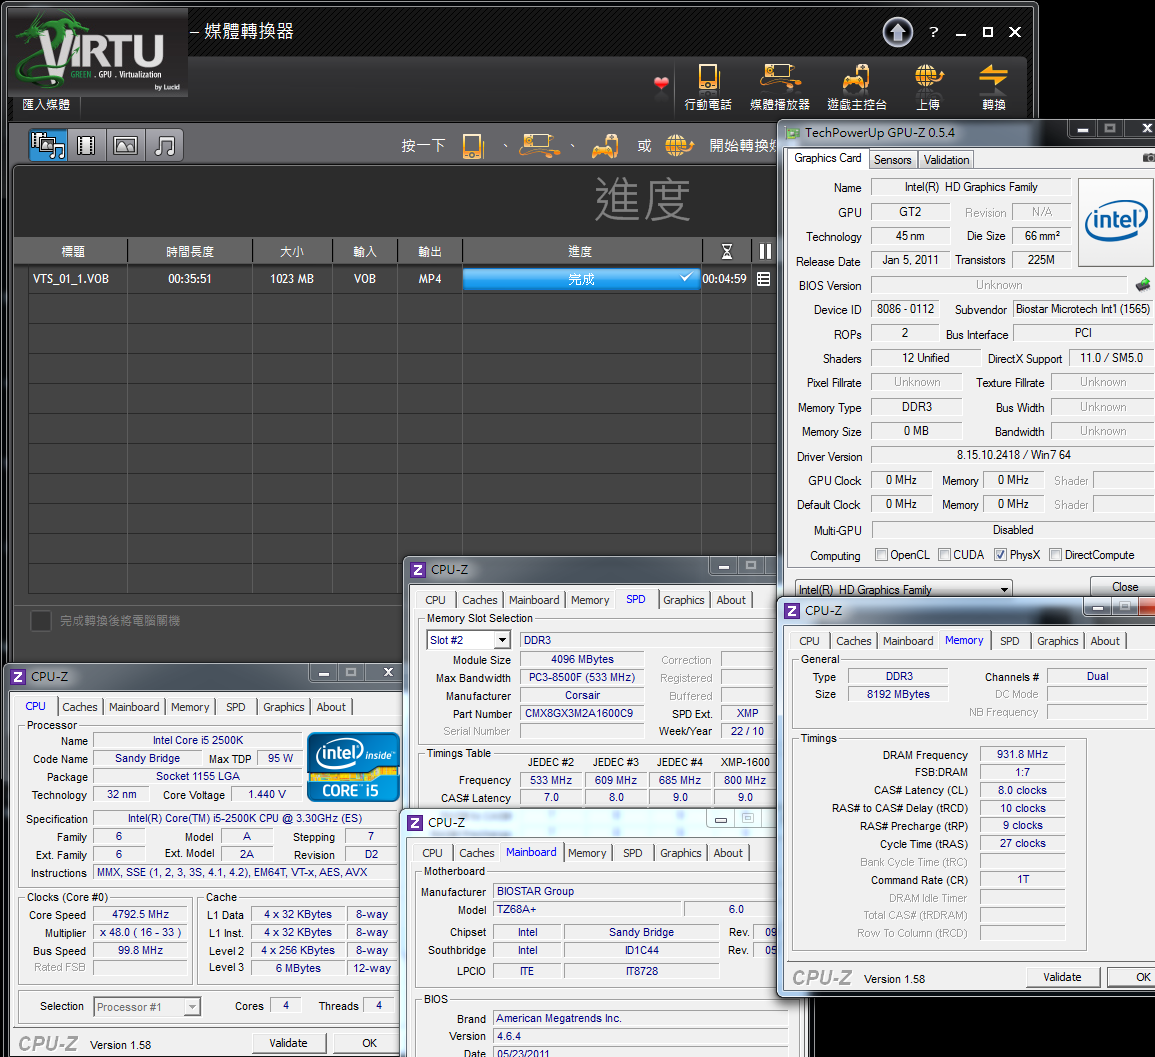1155x1057 pixels.
Task: Open the help question mark in Virtu
Action: (933, 32)
